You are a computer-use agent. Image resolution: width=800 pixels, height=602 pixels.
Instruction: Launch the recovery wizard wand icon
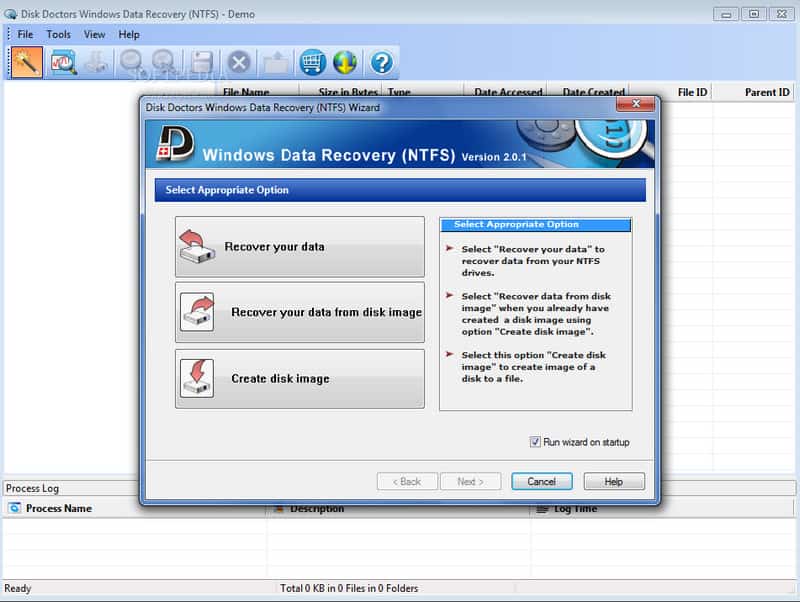[x=27, y=62]
